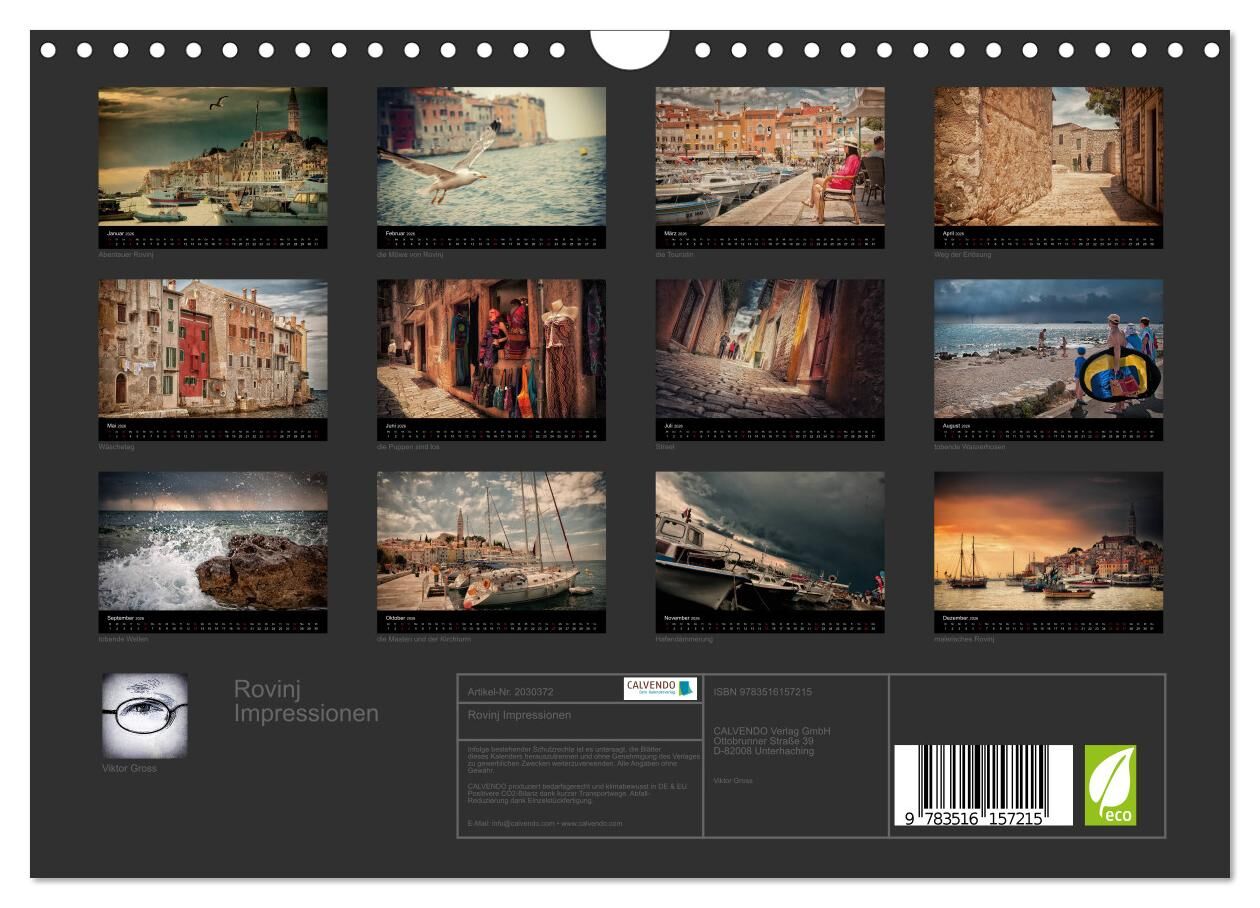Image resolution: width=1260 pixels, height=908 pixels.
Task: Select the April stone alley image
Action: click(x=1048, y=156)
